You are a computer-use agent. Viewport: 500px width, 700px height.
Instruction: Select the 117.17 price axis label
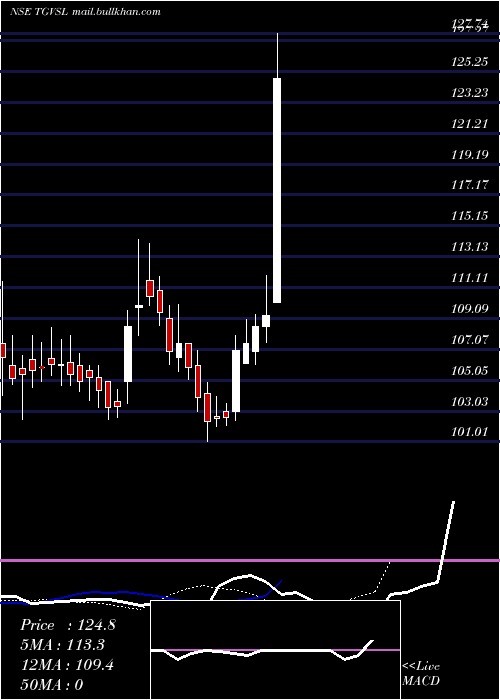click(x=469, y=184)
